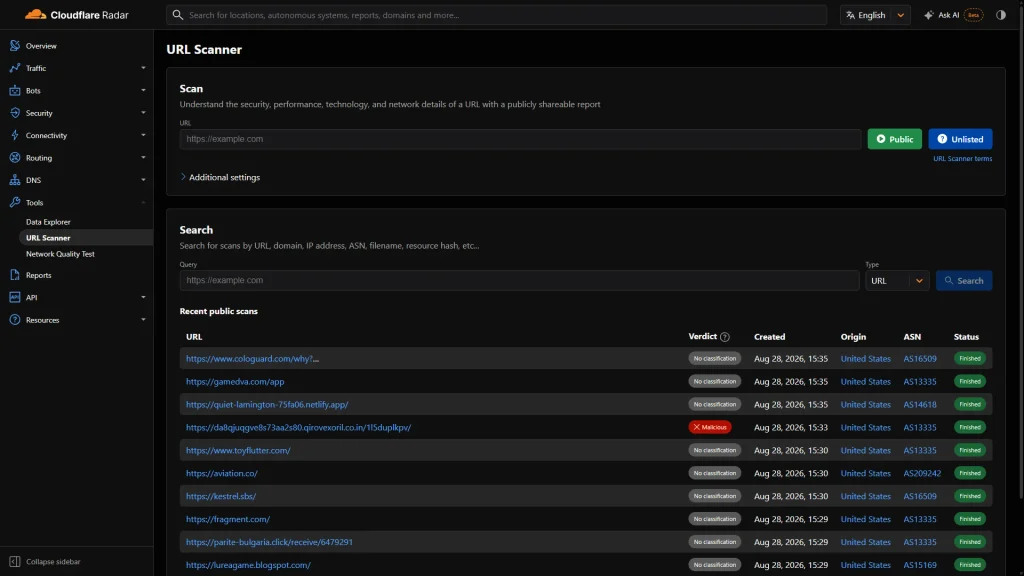Expand the Routing menu chevron
1024x576 pixels.
pos(143,157)
